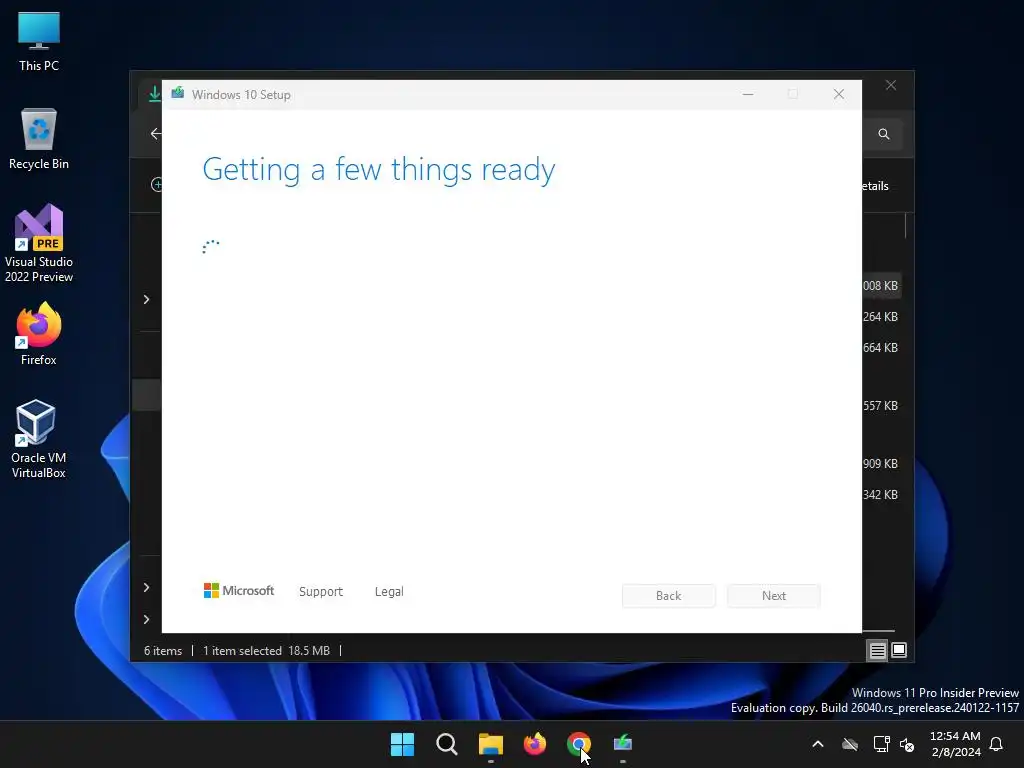Select file row sized 008 KB
Screen dimensions: 1024x768
(x=882, y=286)
